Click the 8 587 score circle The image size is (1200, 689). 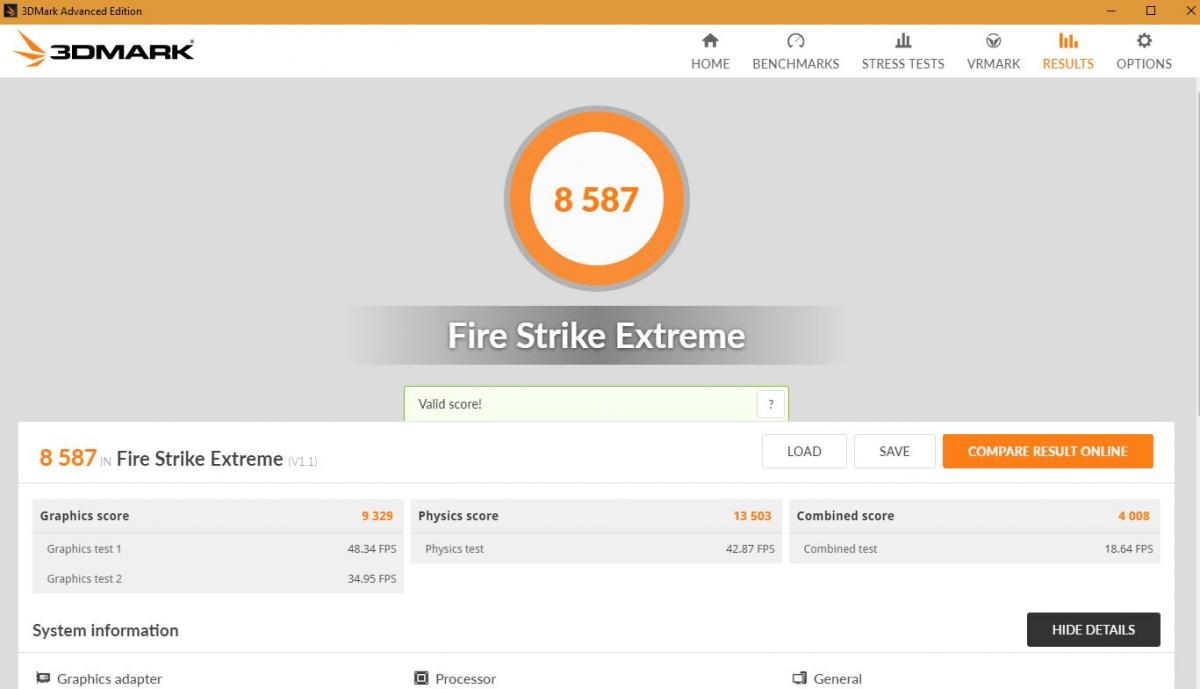click(x=596, y=198)
